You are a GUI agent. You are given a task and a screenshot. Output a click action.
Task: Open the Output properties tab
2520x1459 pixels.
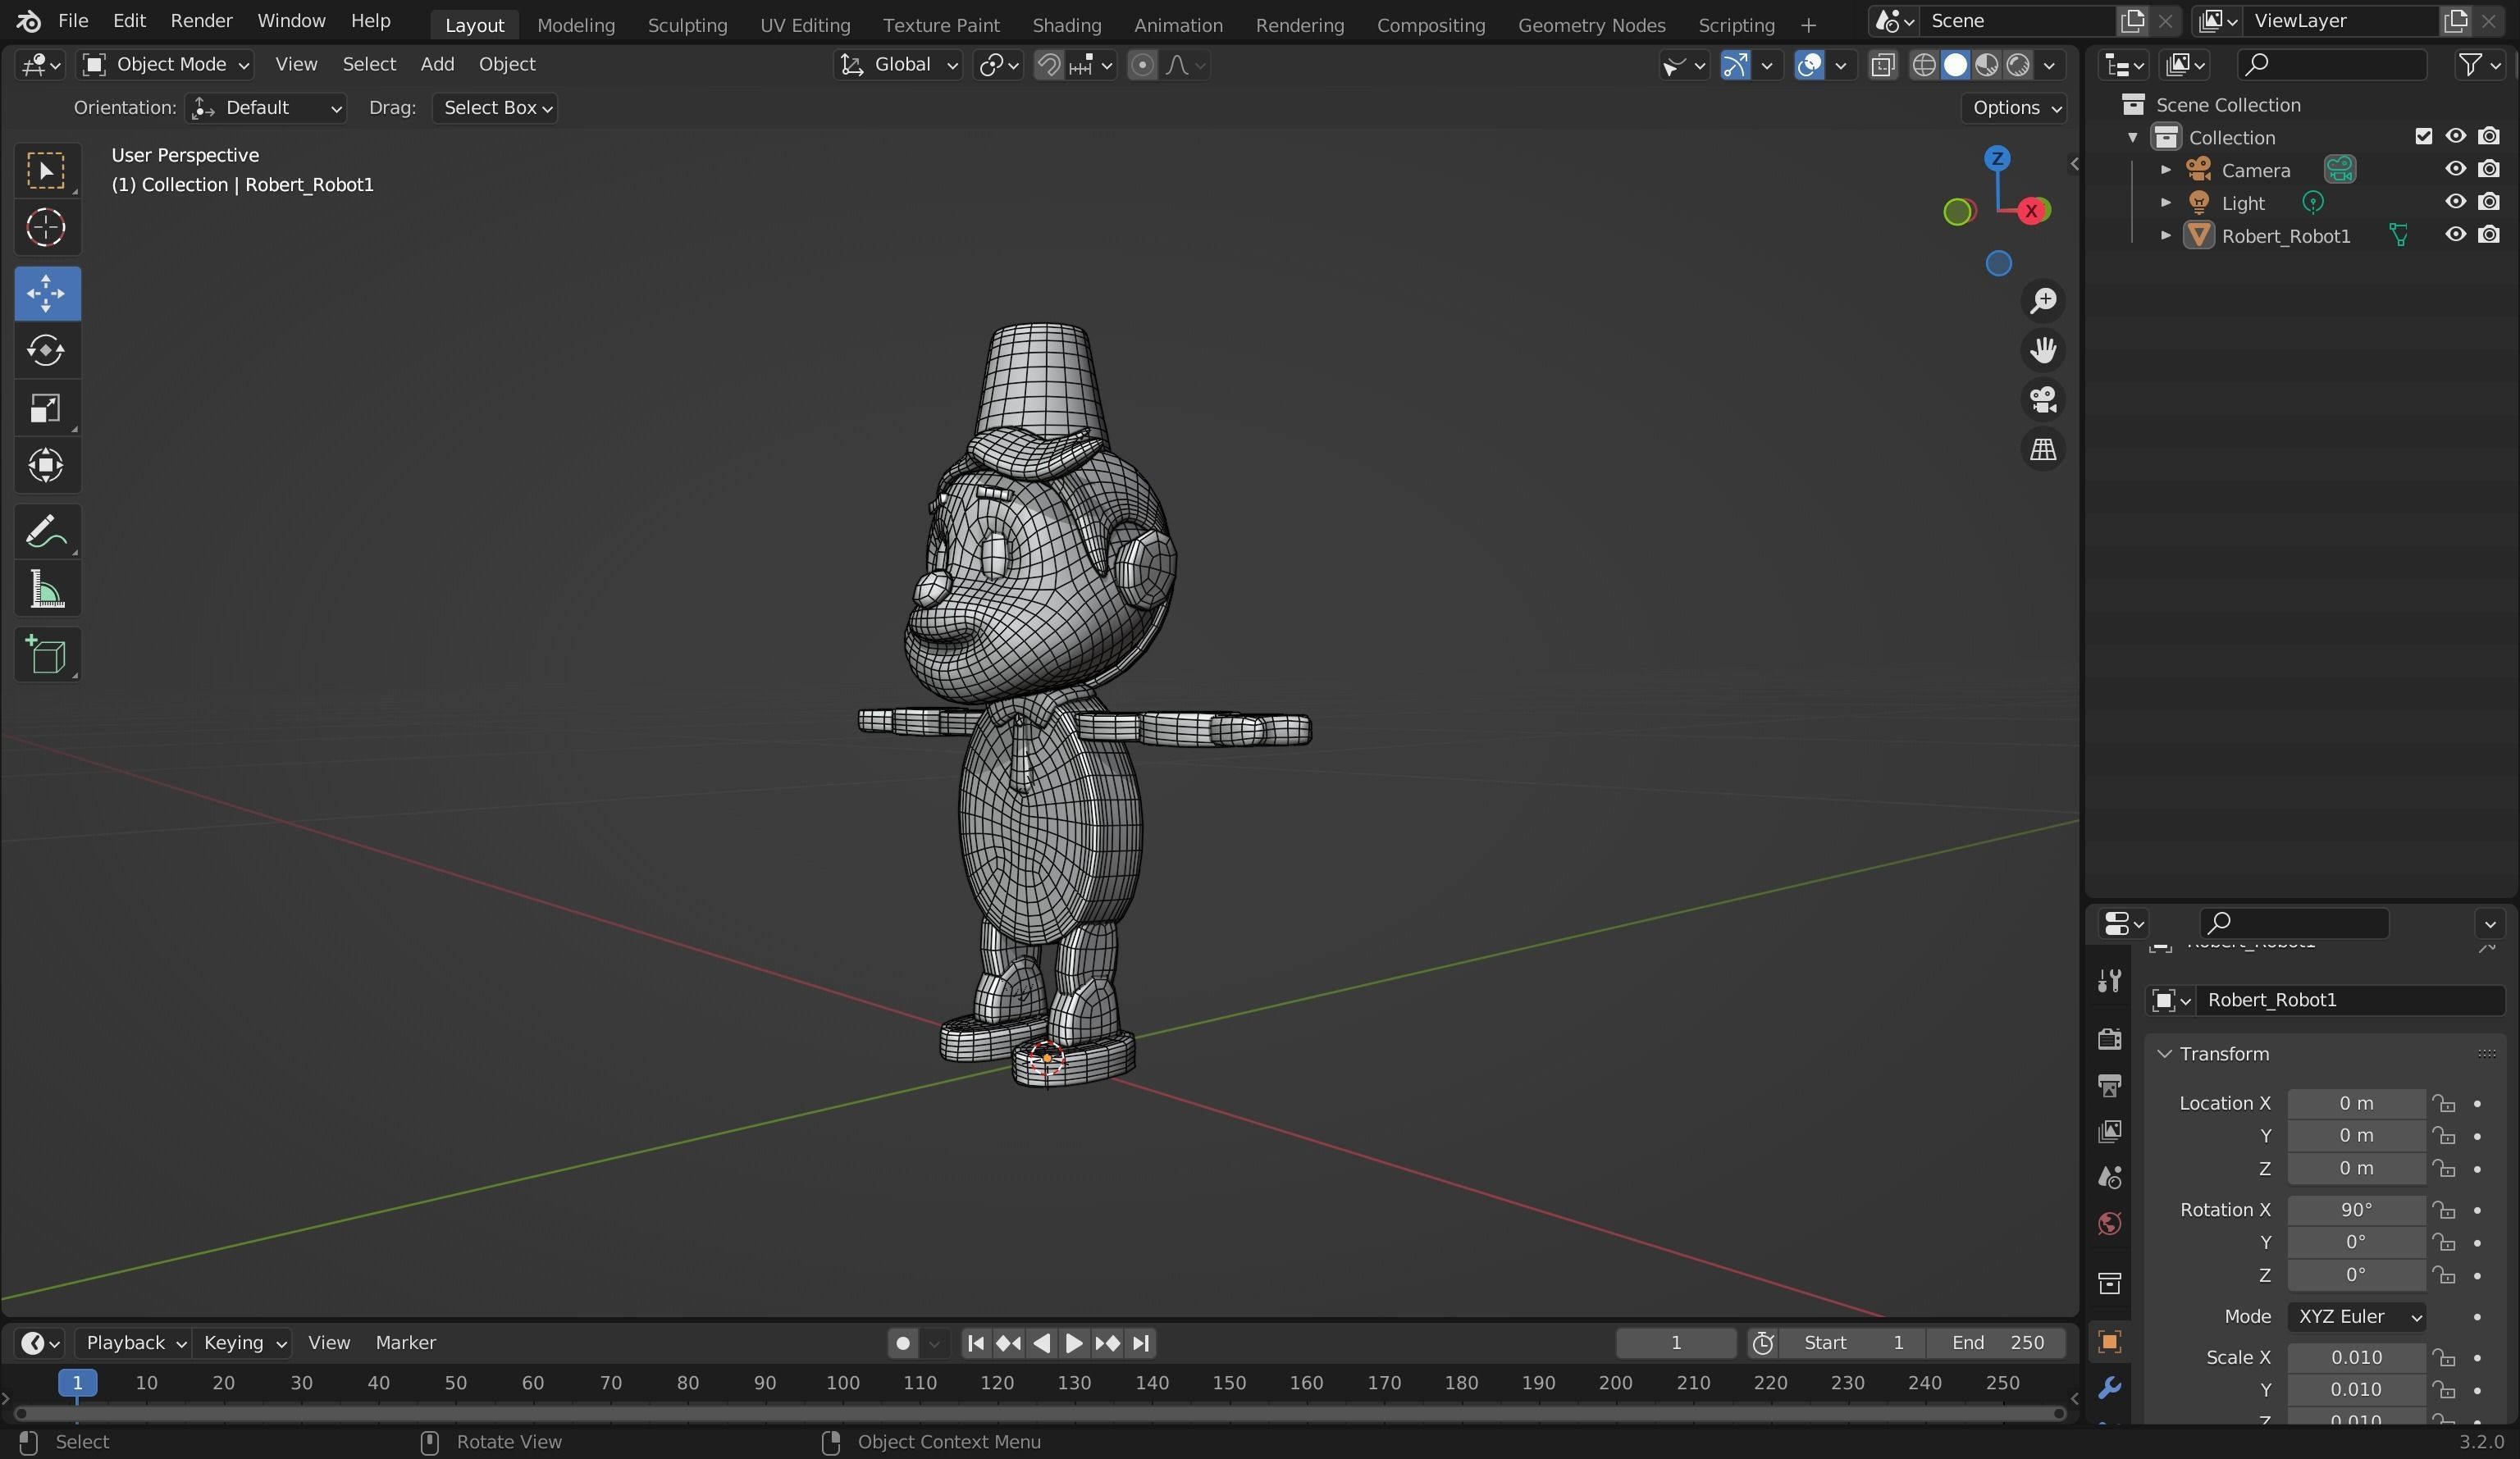click(2109, 1085)
